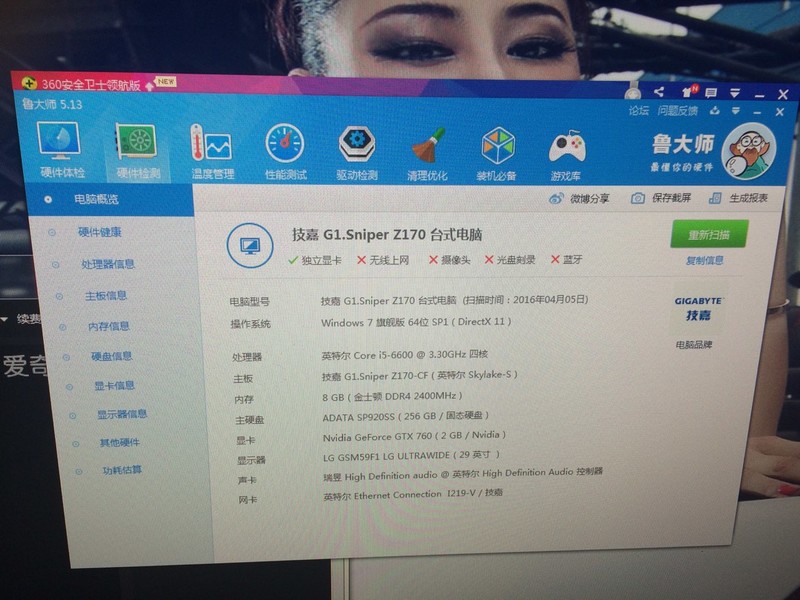
Task: Click the 电脑品牌 label under logo
Action: coord(694,345)
